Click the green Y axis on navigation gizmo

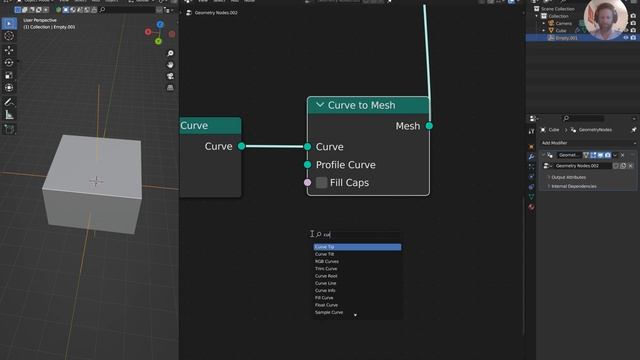coord(158,41)
